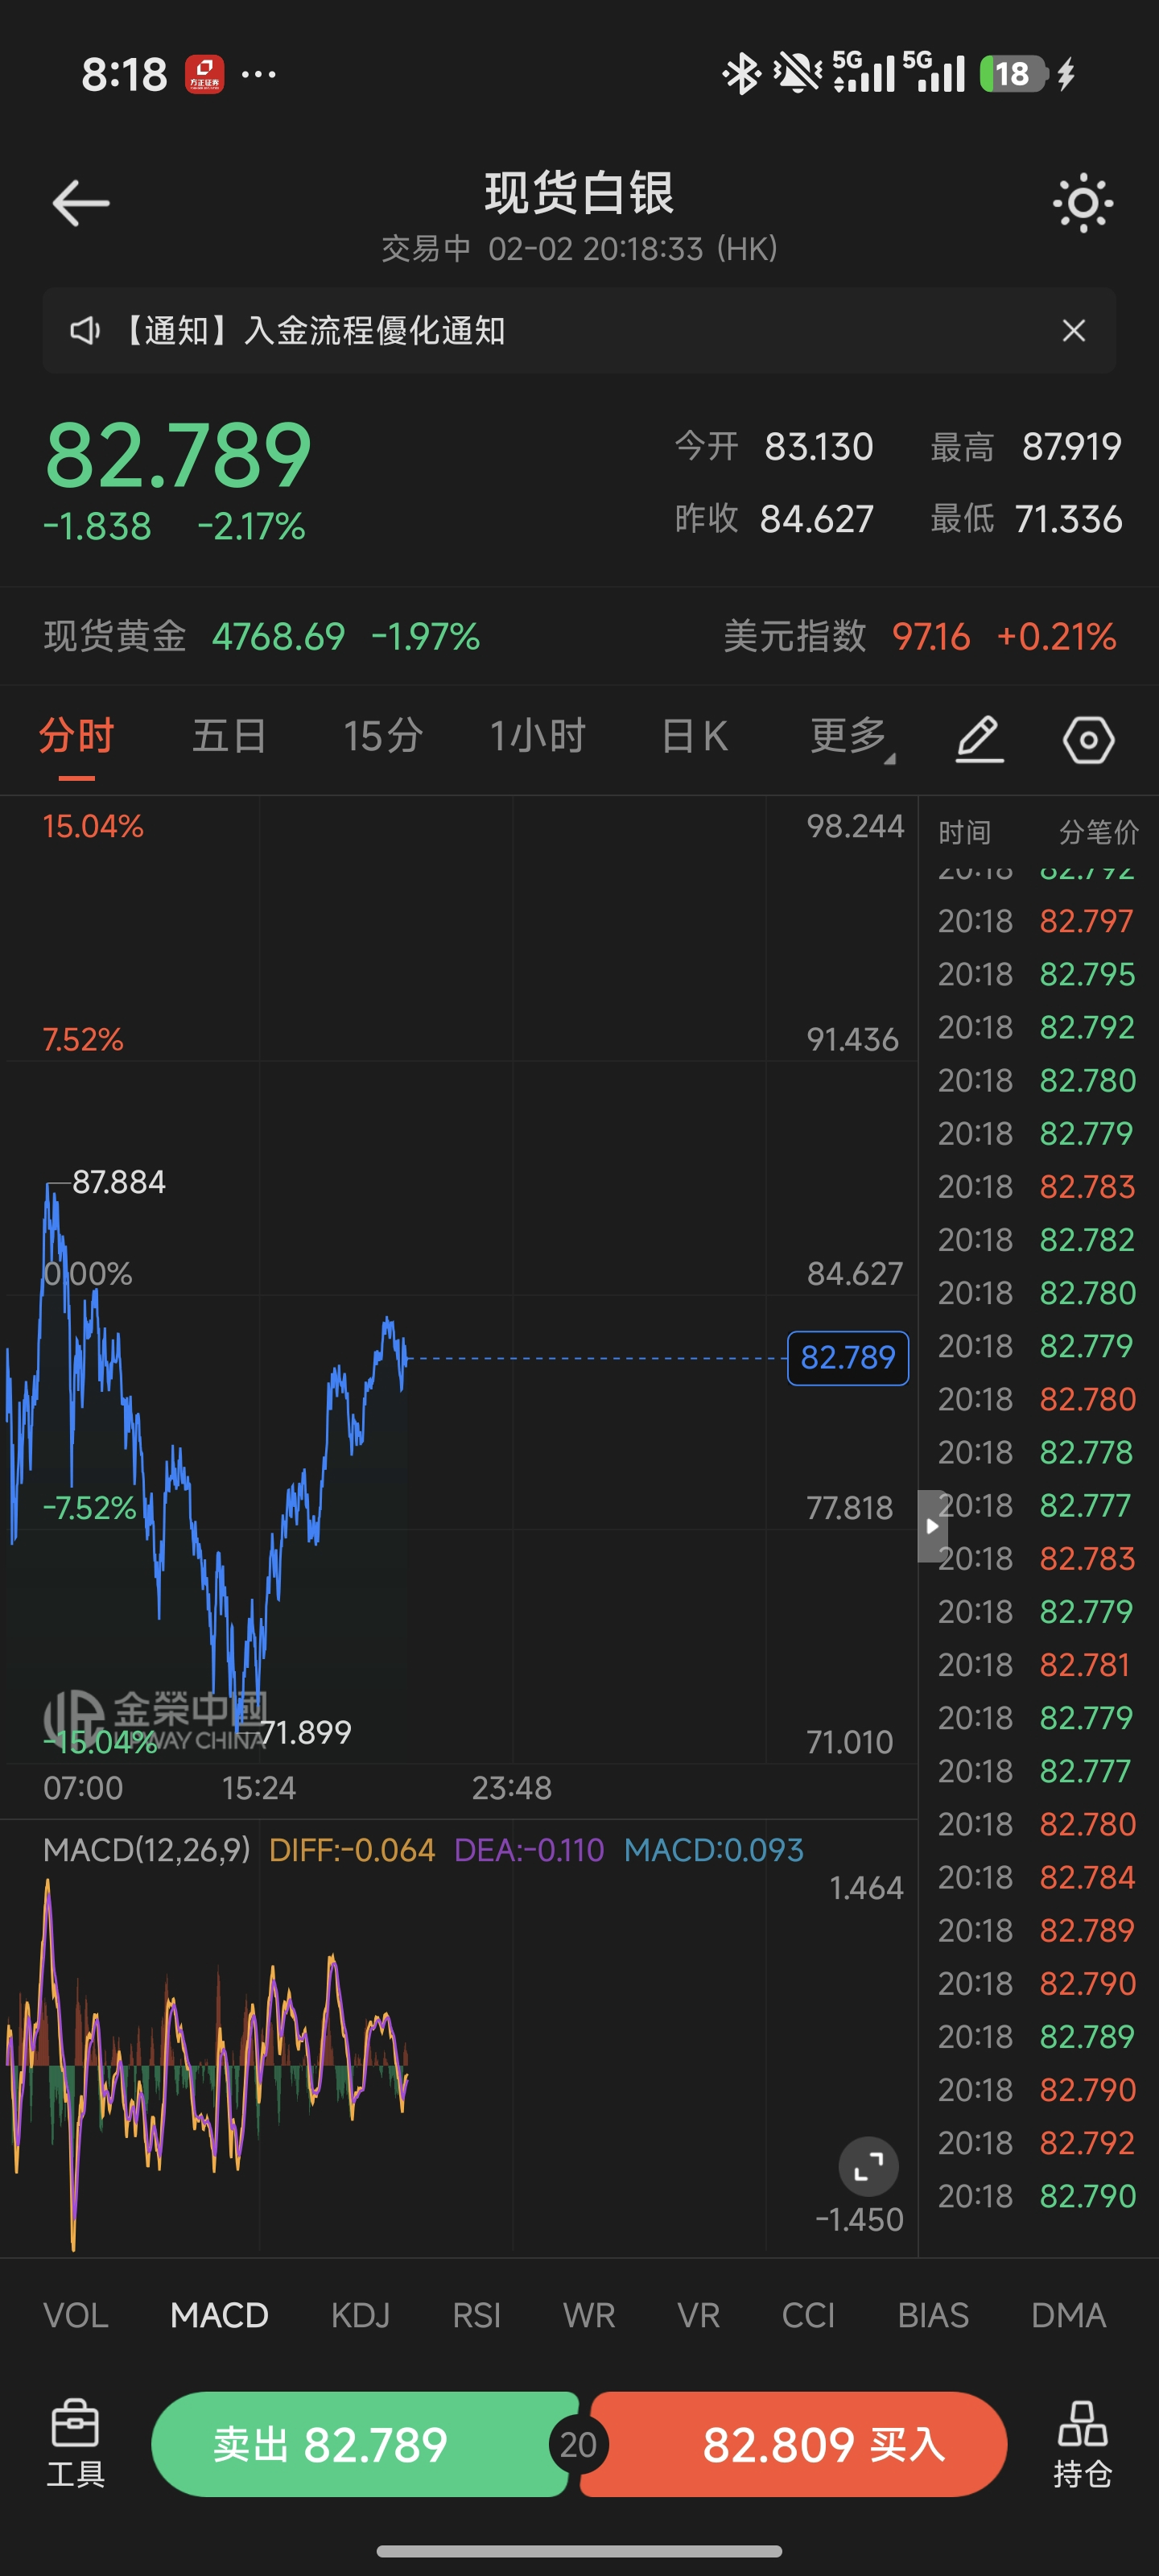
Task: Select the VR indicator
Action: click(x=698, y=2315)
